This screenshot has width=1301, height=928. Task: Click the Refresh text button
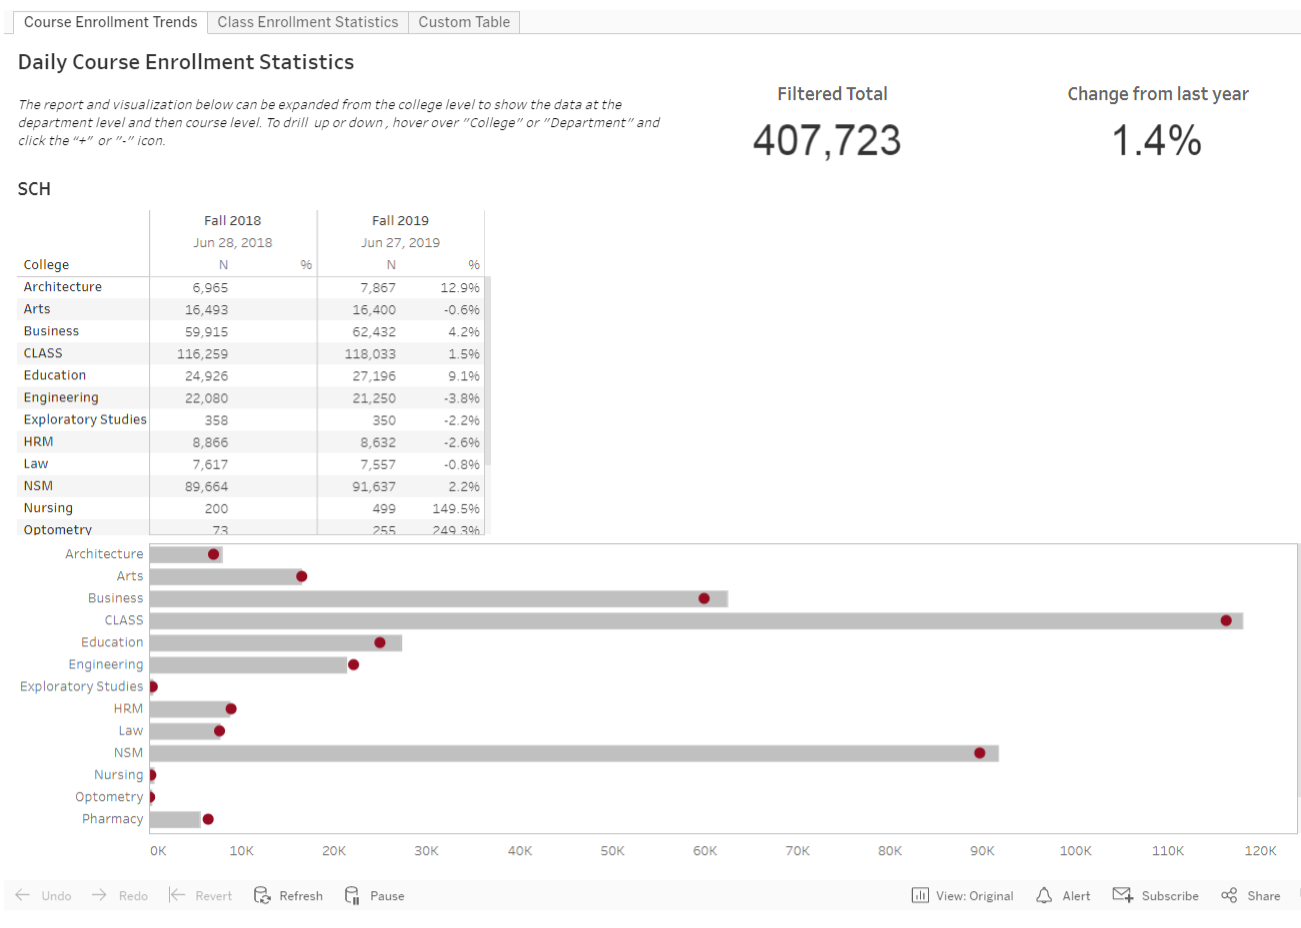coord(301,896)
